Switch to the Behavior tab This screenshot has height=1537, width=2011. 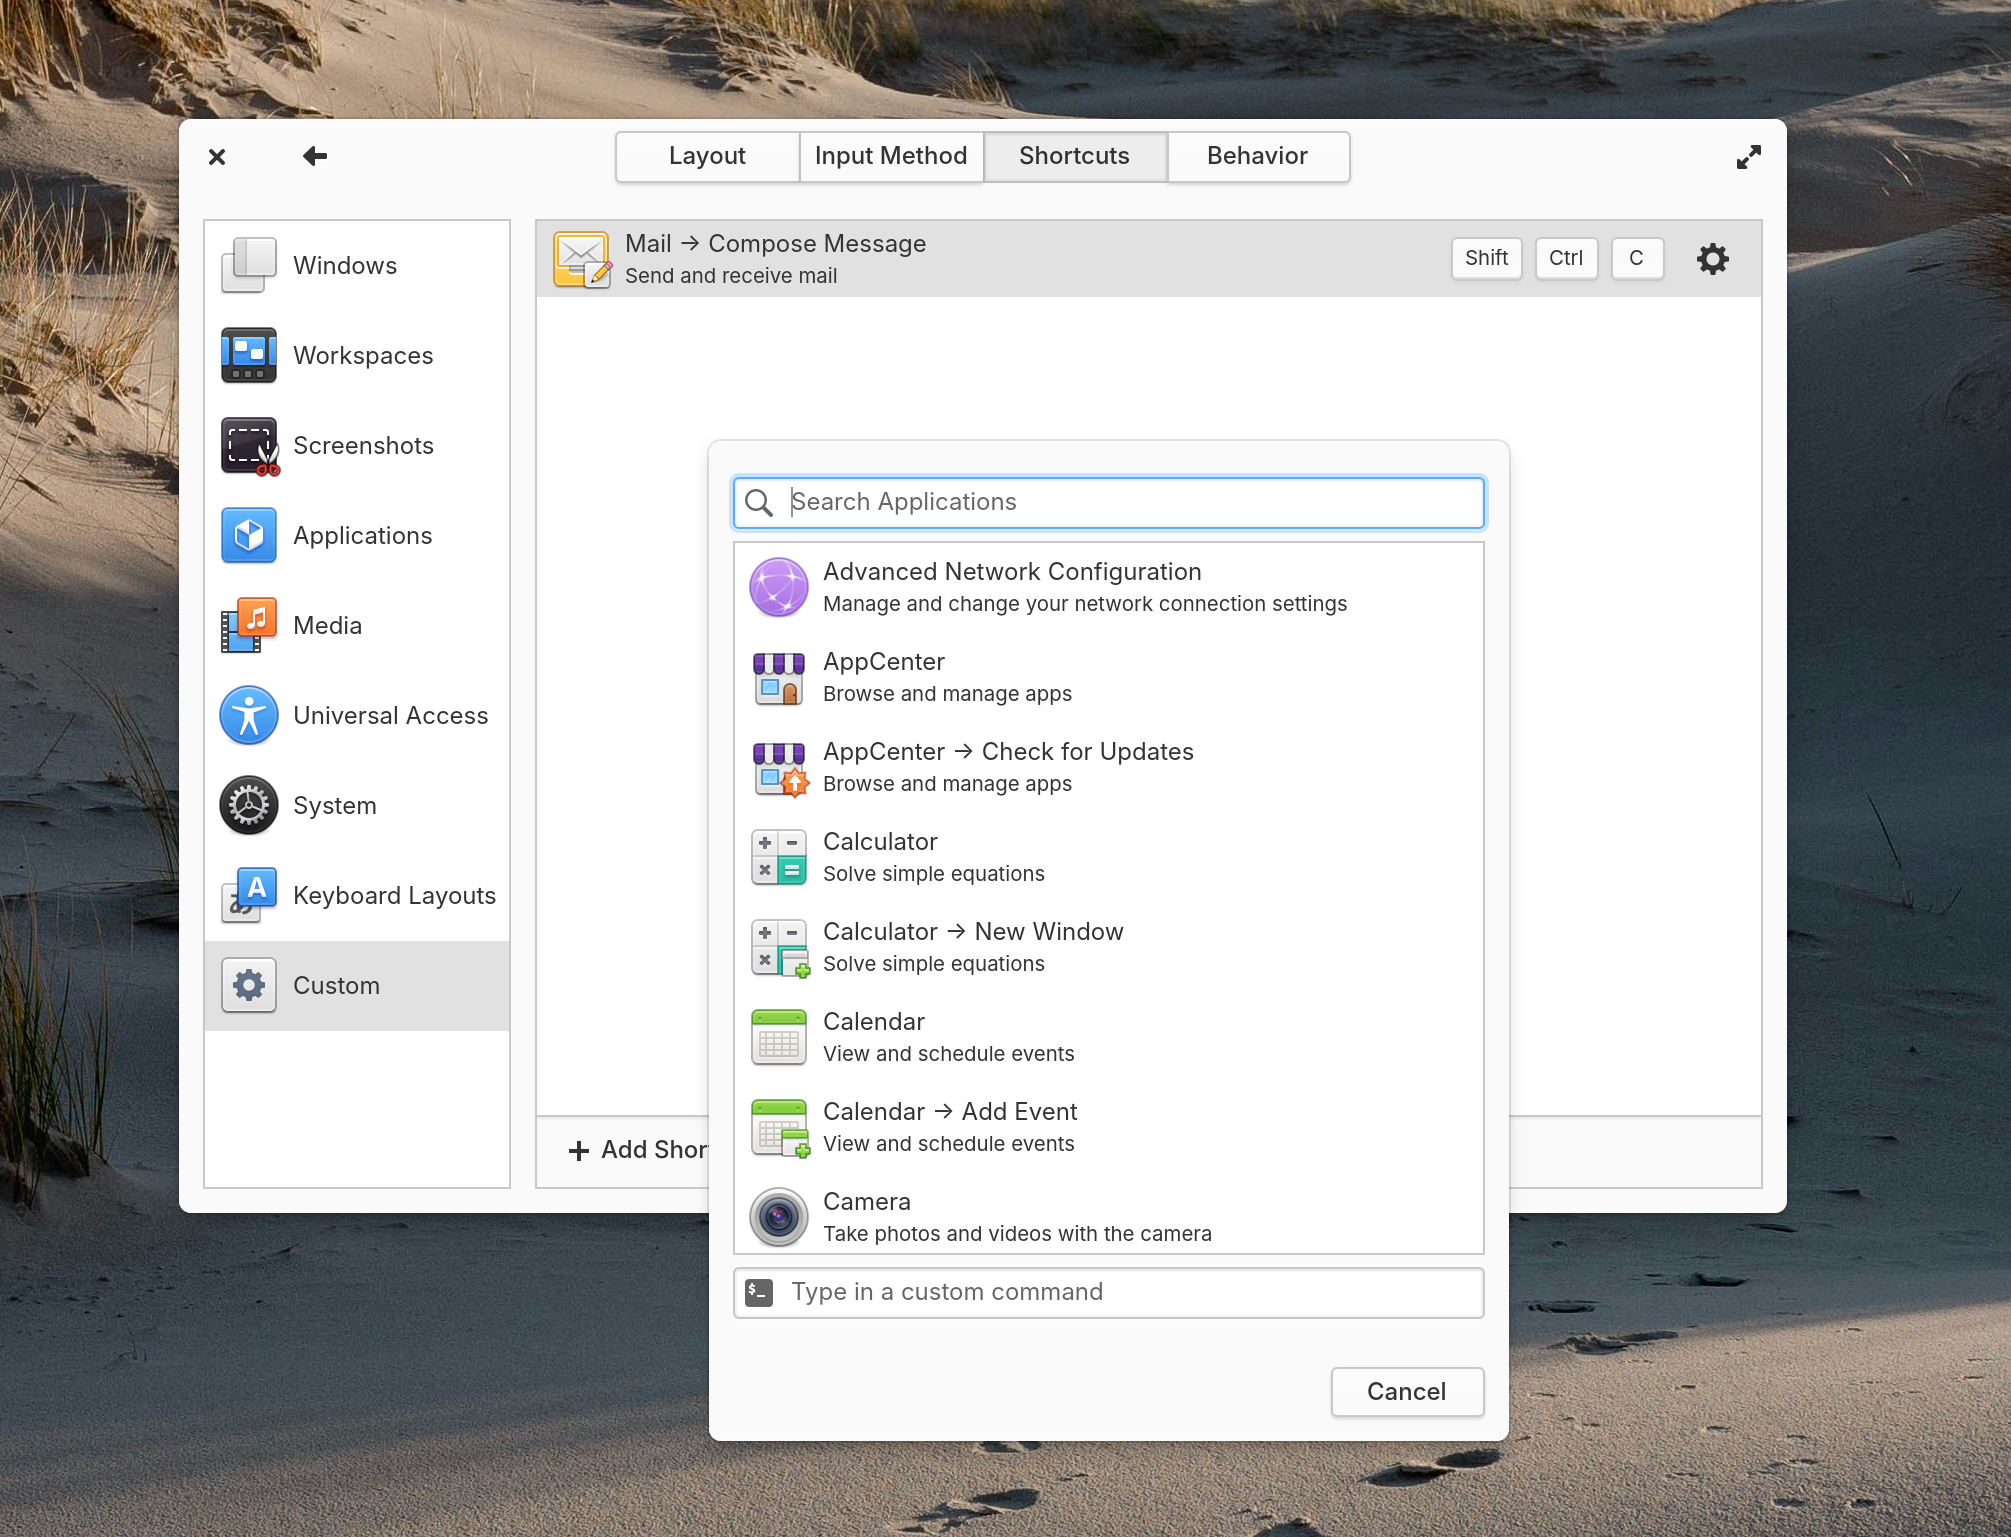point(1257,157)
